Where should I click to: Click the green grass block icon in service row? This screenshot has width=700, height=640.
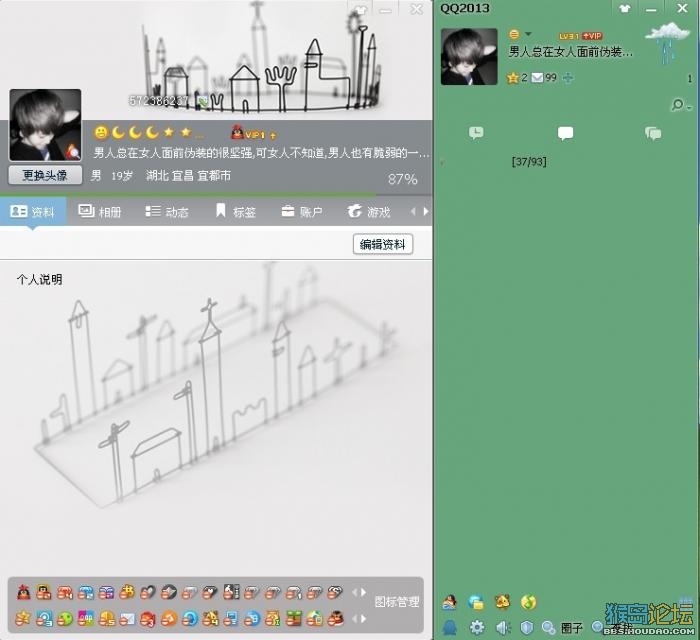(x=294, y=619)
